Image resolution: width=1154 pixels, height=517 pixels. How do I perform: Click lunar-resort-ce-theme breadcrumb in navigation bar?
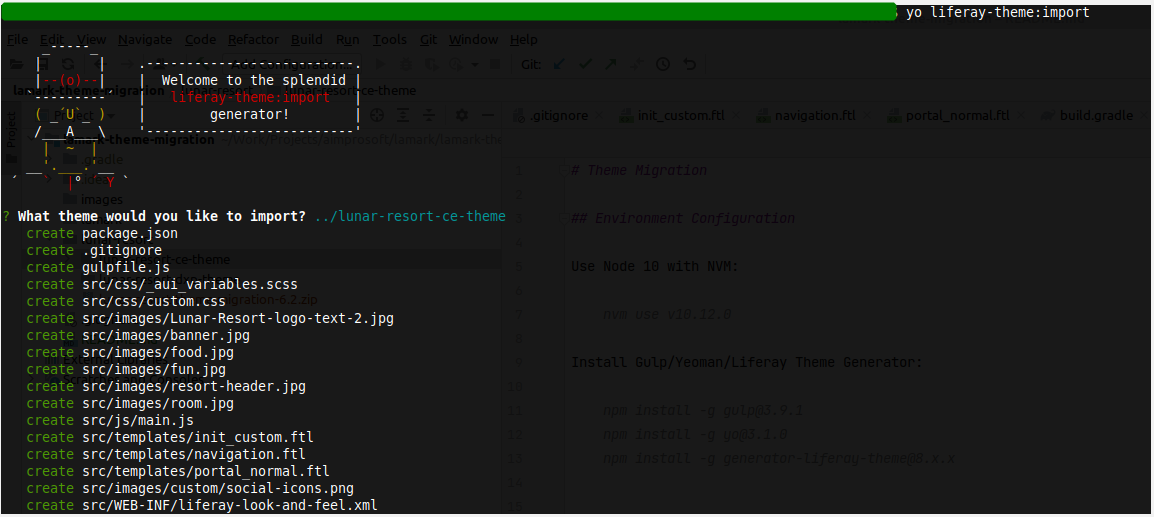351,91
